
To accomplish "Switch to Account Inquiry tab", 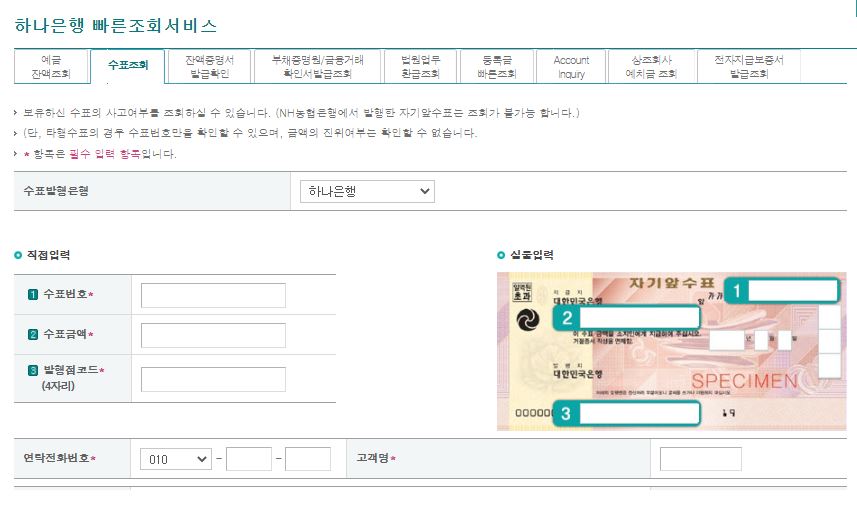I will (571, 67).
